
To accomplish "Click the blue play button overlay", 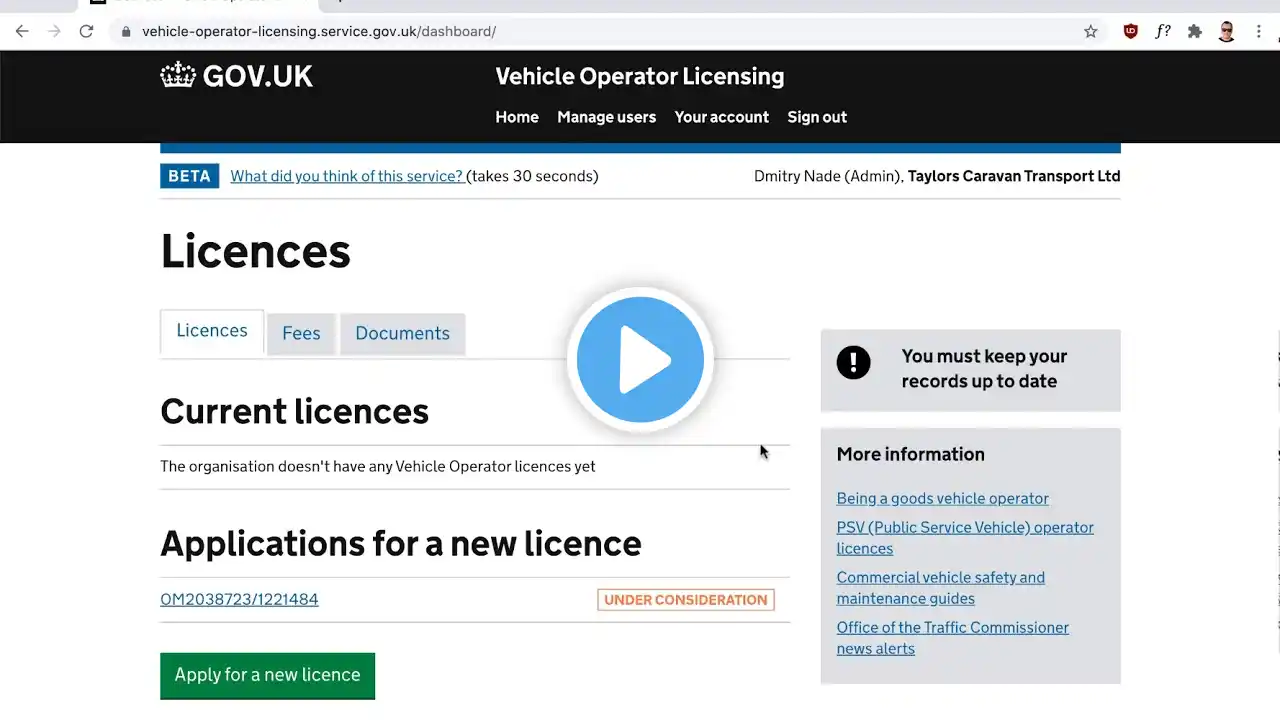I will click(x=640, y=360).
